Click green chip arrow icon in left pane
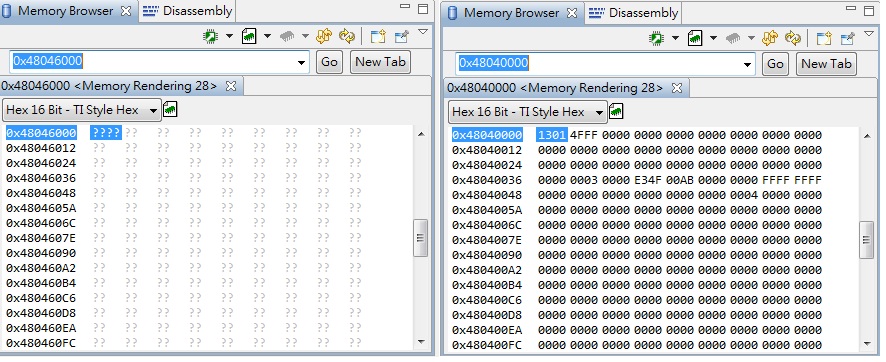 pyautogui.click(x=211, y=37)
